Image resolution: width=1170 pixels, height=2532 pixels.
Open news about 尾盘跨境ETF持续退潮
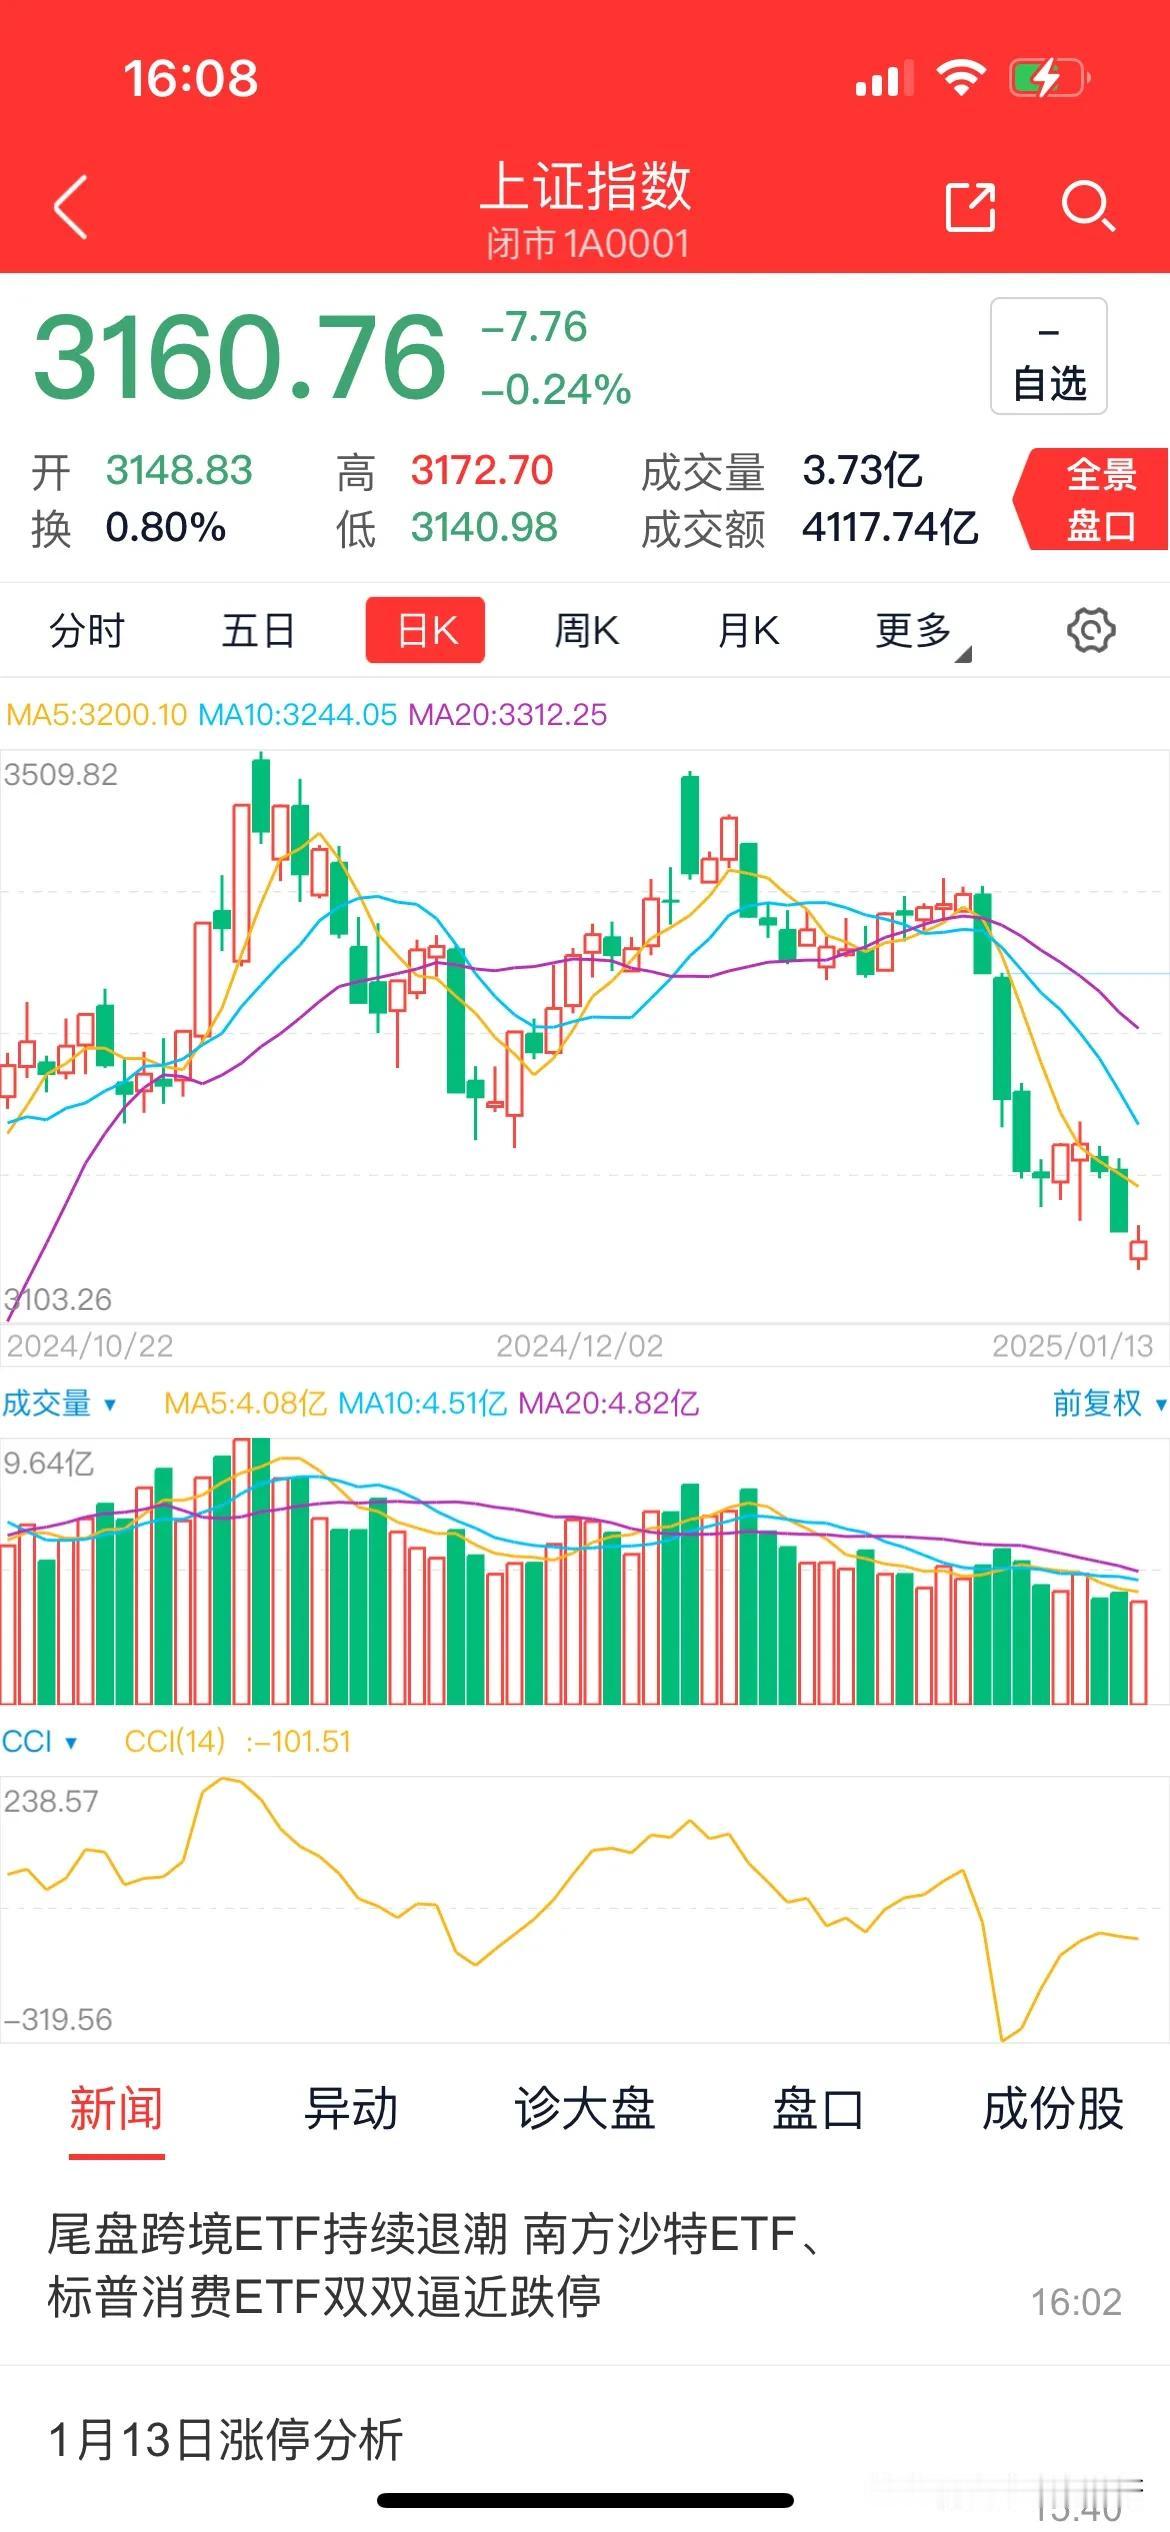(x=585, y=2268)
